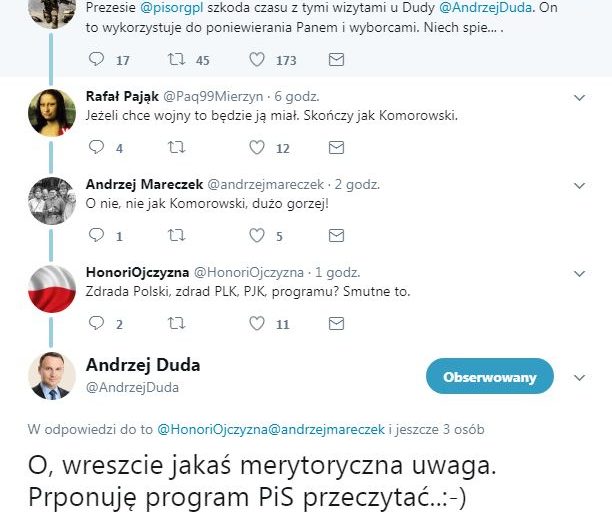The height and width of the screenshot is (512, 612).
Task: Retweet the top tweet with 45 retweets
Action: click(176, 60)
